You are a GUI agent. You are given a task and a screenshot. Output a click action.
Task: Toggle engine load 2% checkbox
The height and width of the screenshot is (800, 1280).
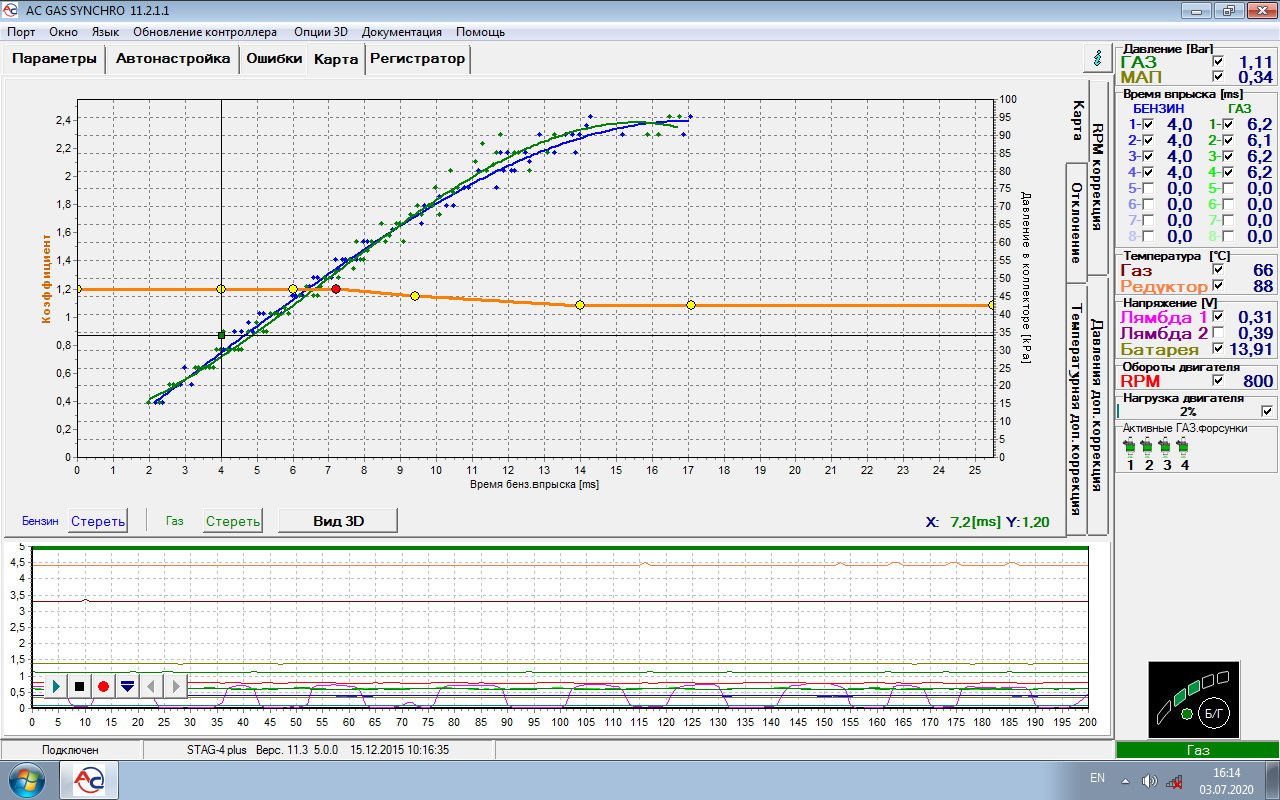(x=1267, y=410)
